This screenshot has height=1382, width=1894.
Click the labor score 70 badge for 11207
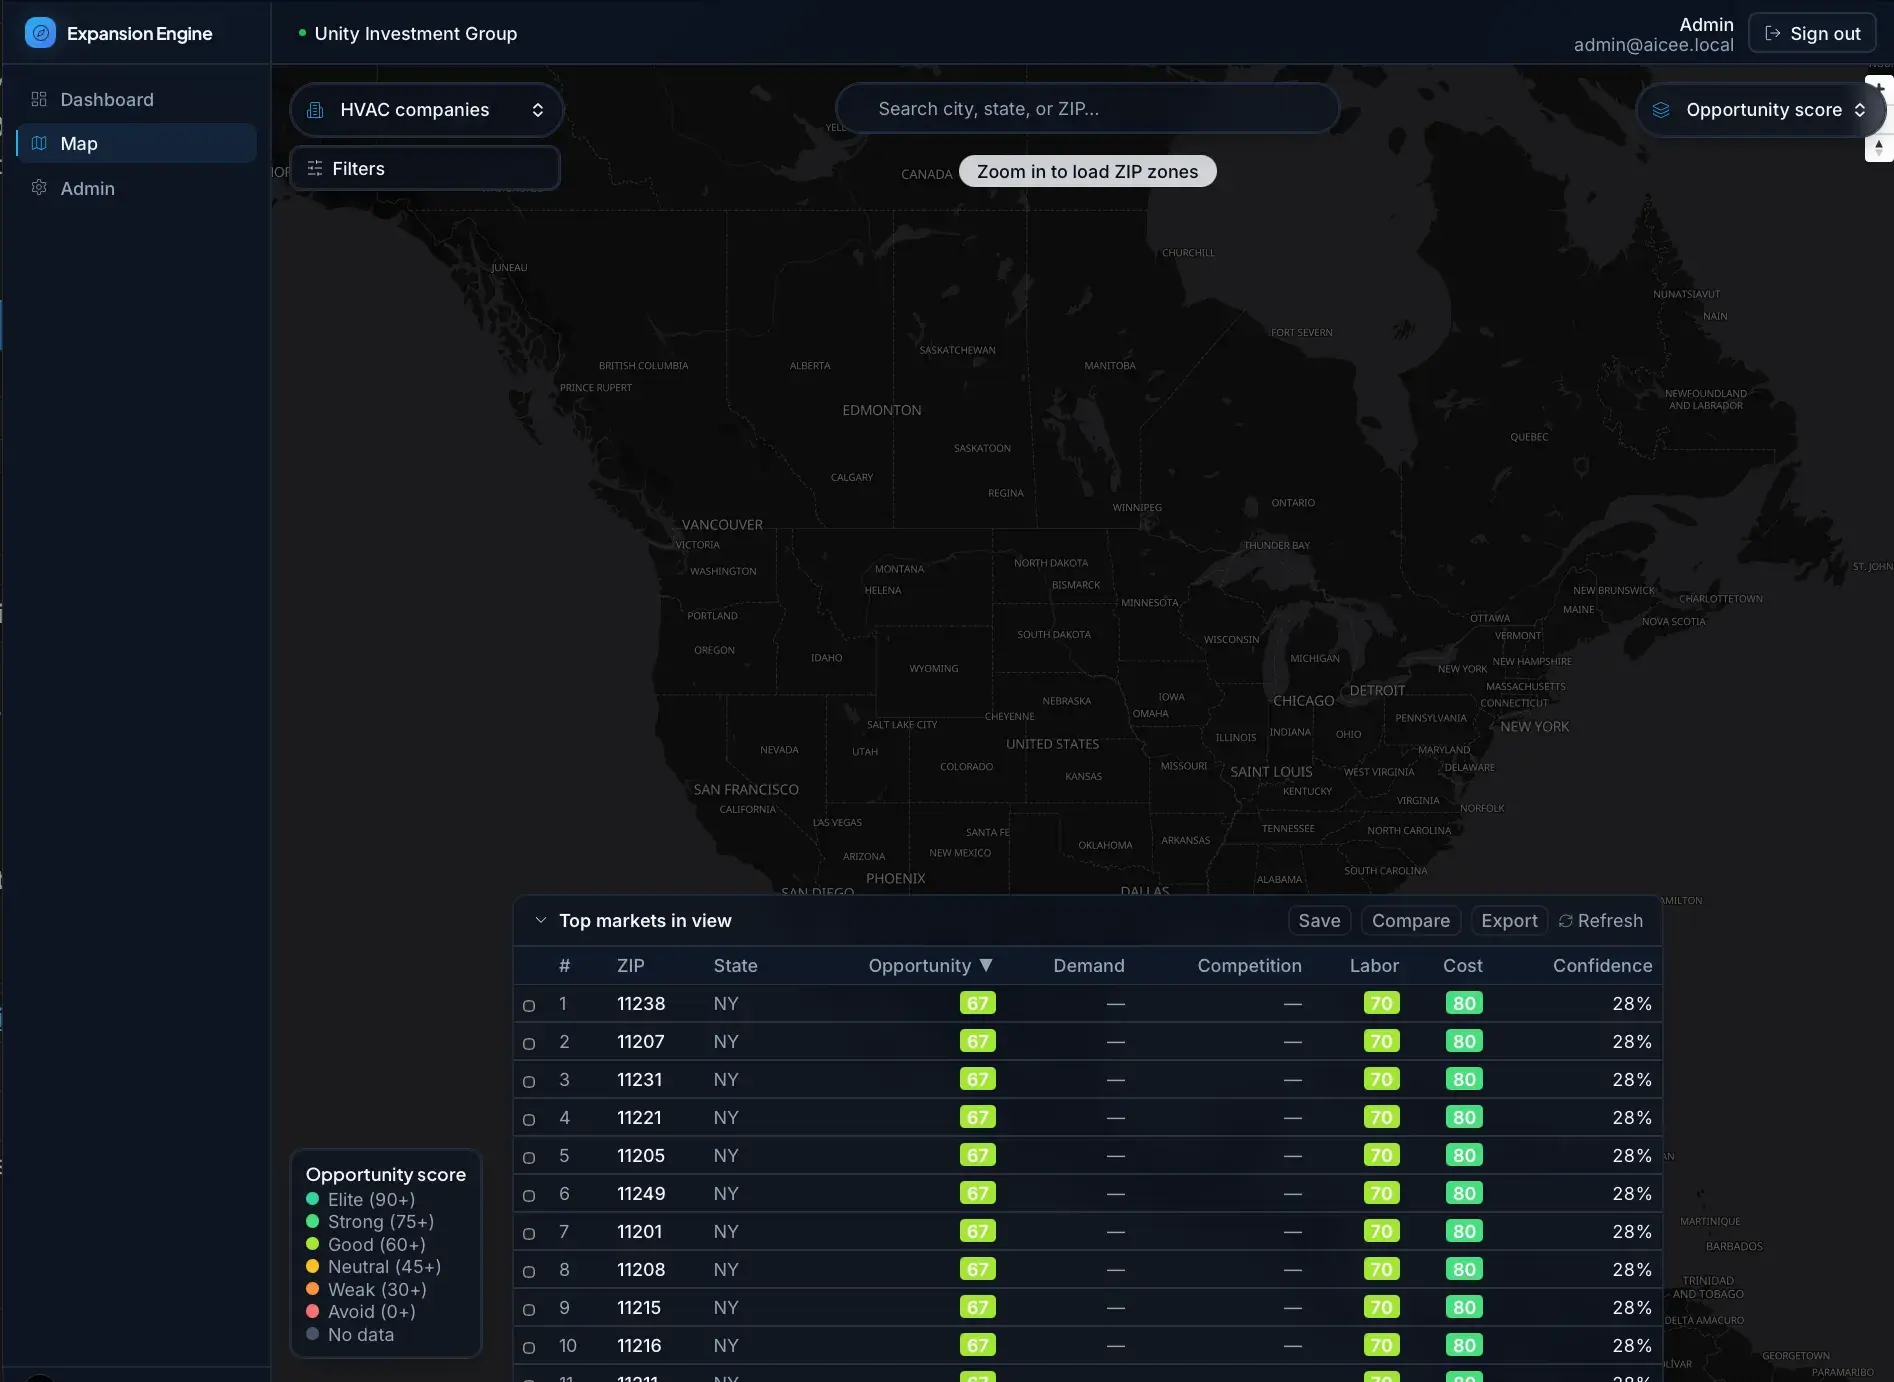(x=1381, y=1041)
